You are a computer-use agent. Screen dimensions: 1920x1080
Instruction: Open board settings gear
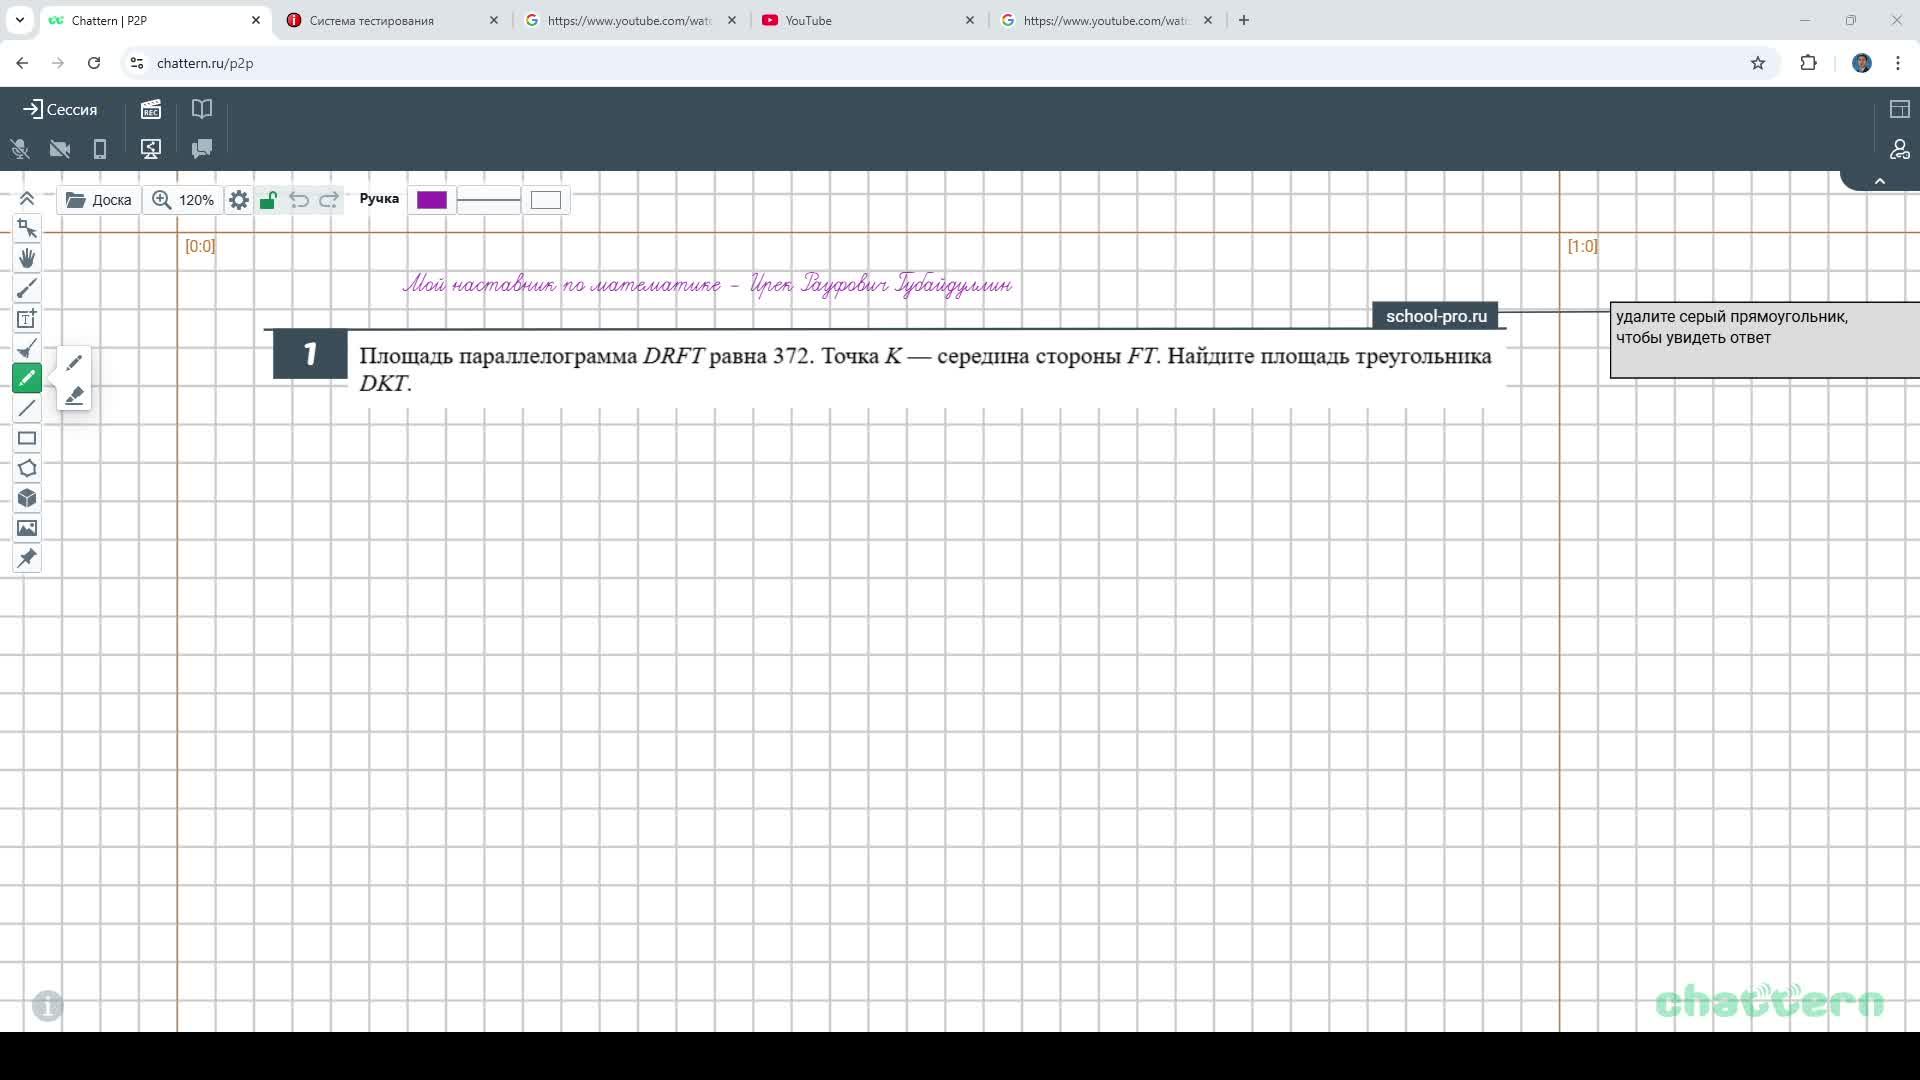point(239,200)
